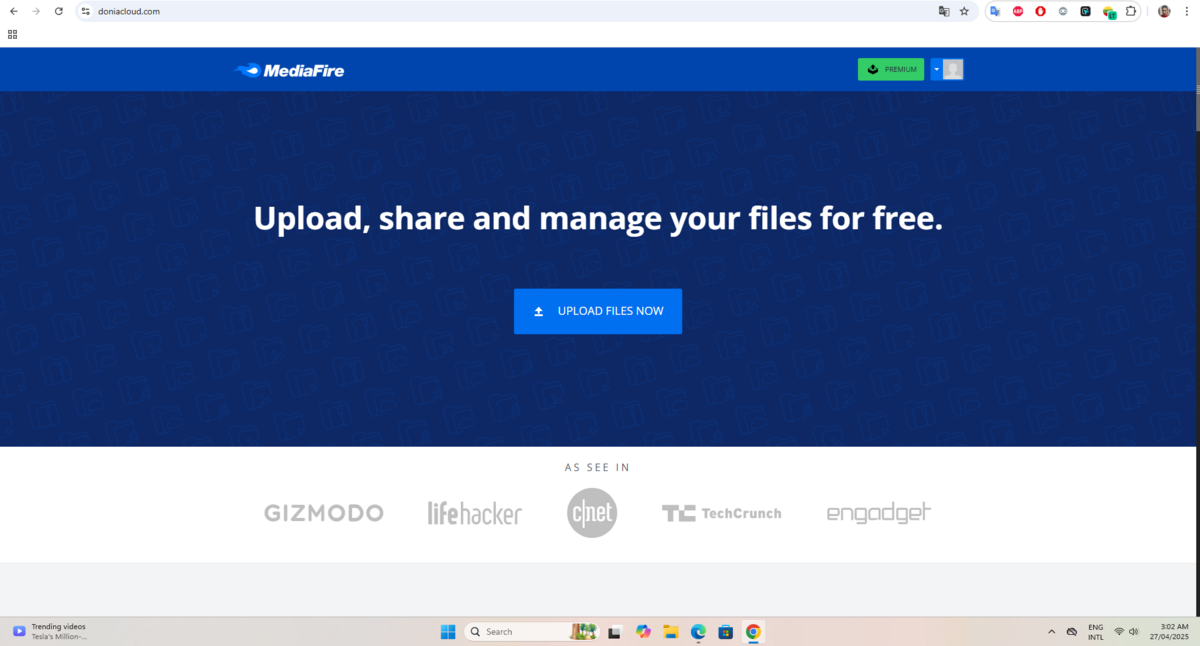Click the translate page icon in address bar

(x=943, y=11)
